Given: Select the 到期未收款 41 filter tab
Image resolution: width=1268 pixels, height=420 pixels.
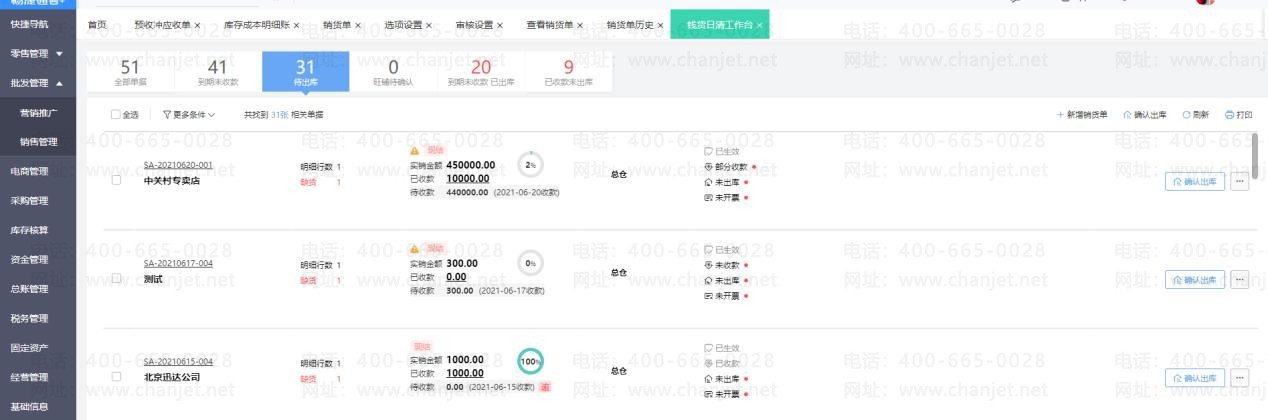Looking at the screenshot, I should pos(217,71).
